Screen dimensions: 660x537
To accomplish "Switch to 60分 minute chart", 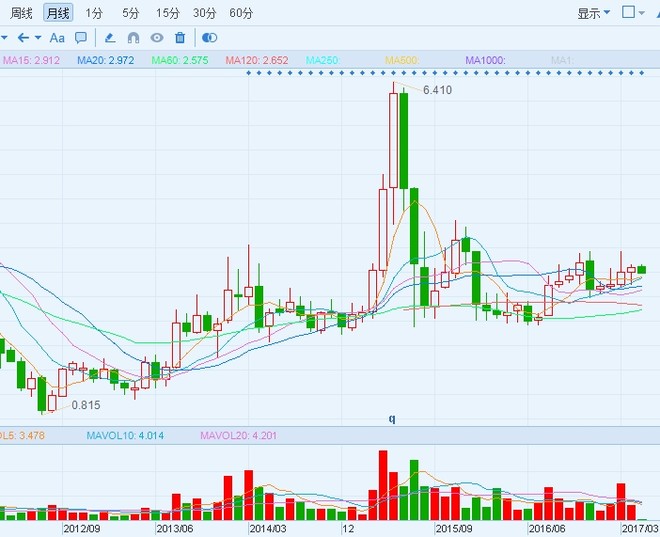I will 241,13.
